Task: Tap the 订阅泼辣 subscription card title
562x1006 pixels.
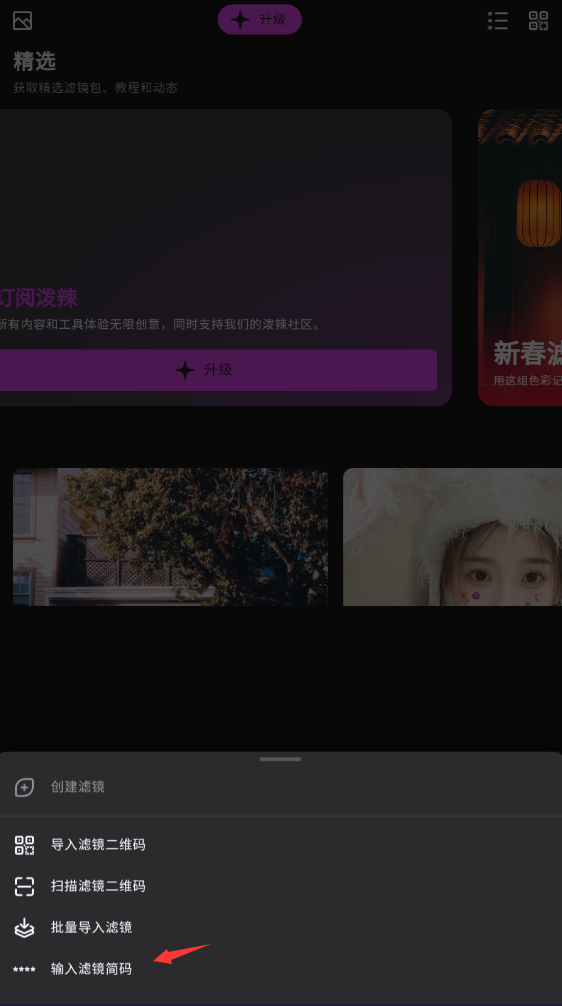Action: pos(38,298)
